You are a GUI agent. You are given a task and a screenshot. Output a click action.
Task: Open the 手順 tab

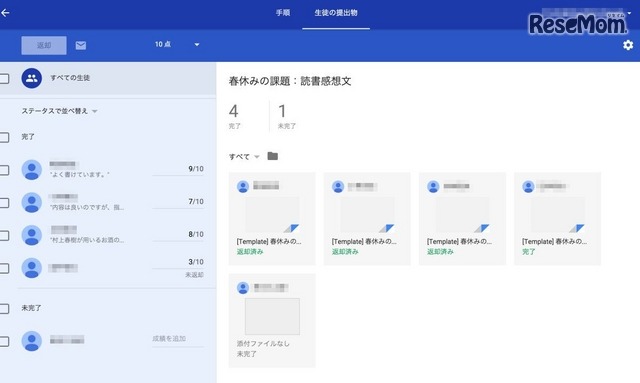pos(283,13)
